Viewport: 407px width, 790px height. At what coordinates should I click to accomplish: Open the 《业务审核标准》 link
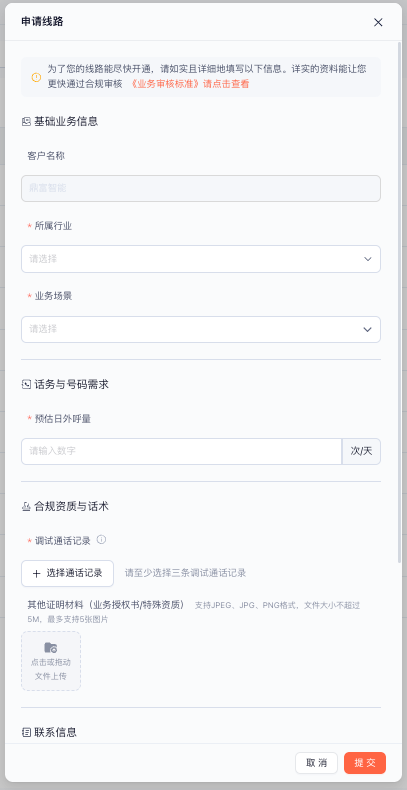[x=189, y=84]
